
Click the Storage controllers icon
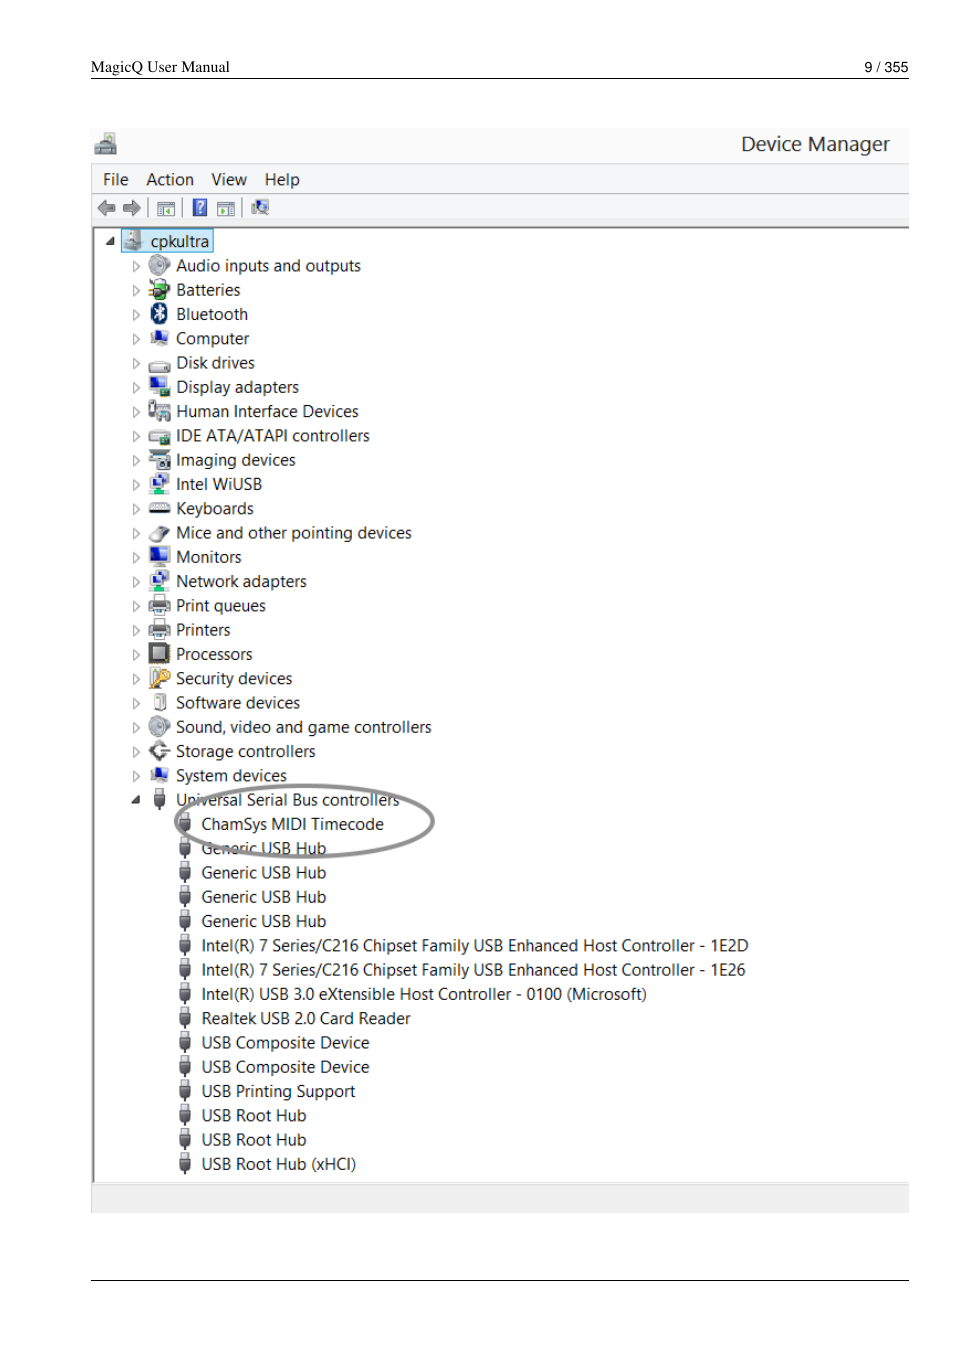click(159, 751)
